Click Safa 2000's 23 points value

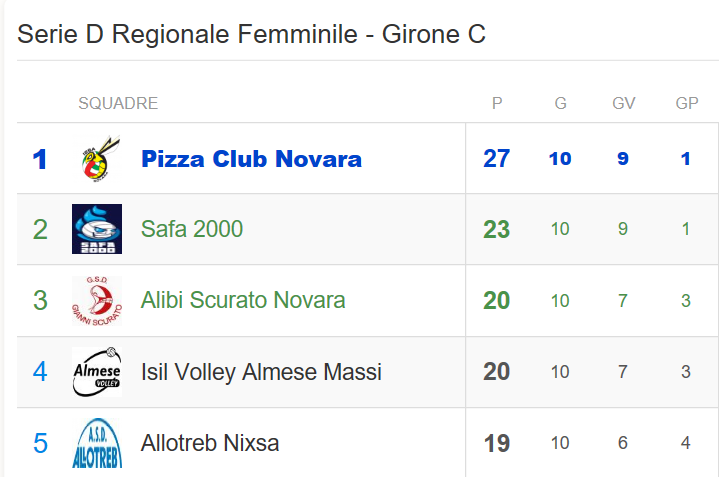(x=497, y=229)
